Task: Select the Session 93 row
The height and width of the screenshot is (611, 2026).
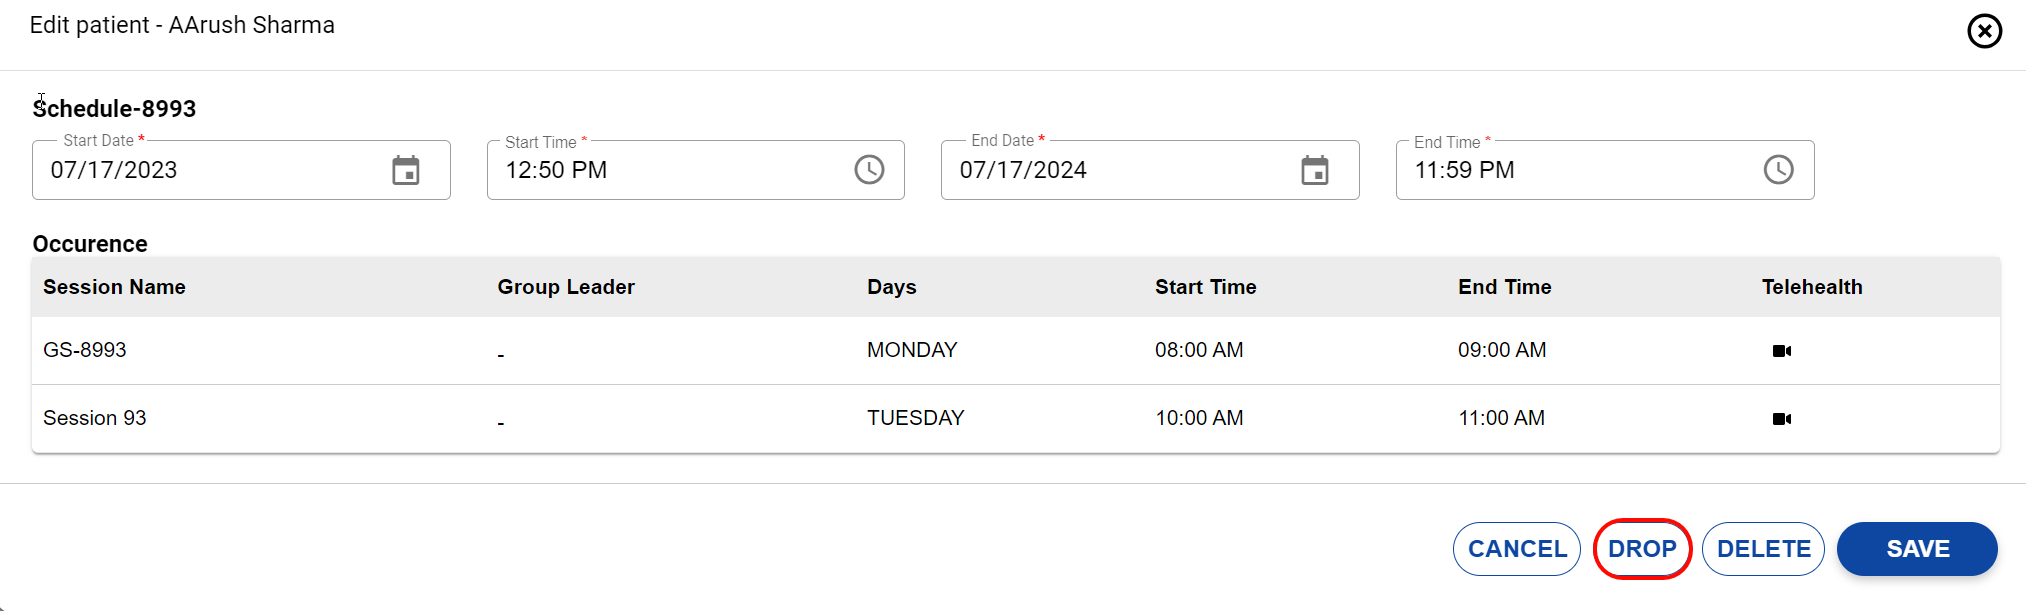Action: click(95, 418)
